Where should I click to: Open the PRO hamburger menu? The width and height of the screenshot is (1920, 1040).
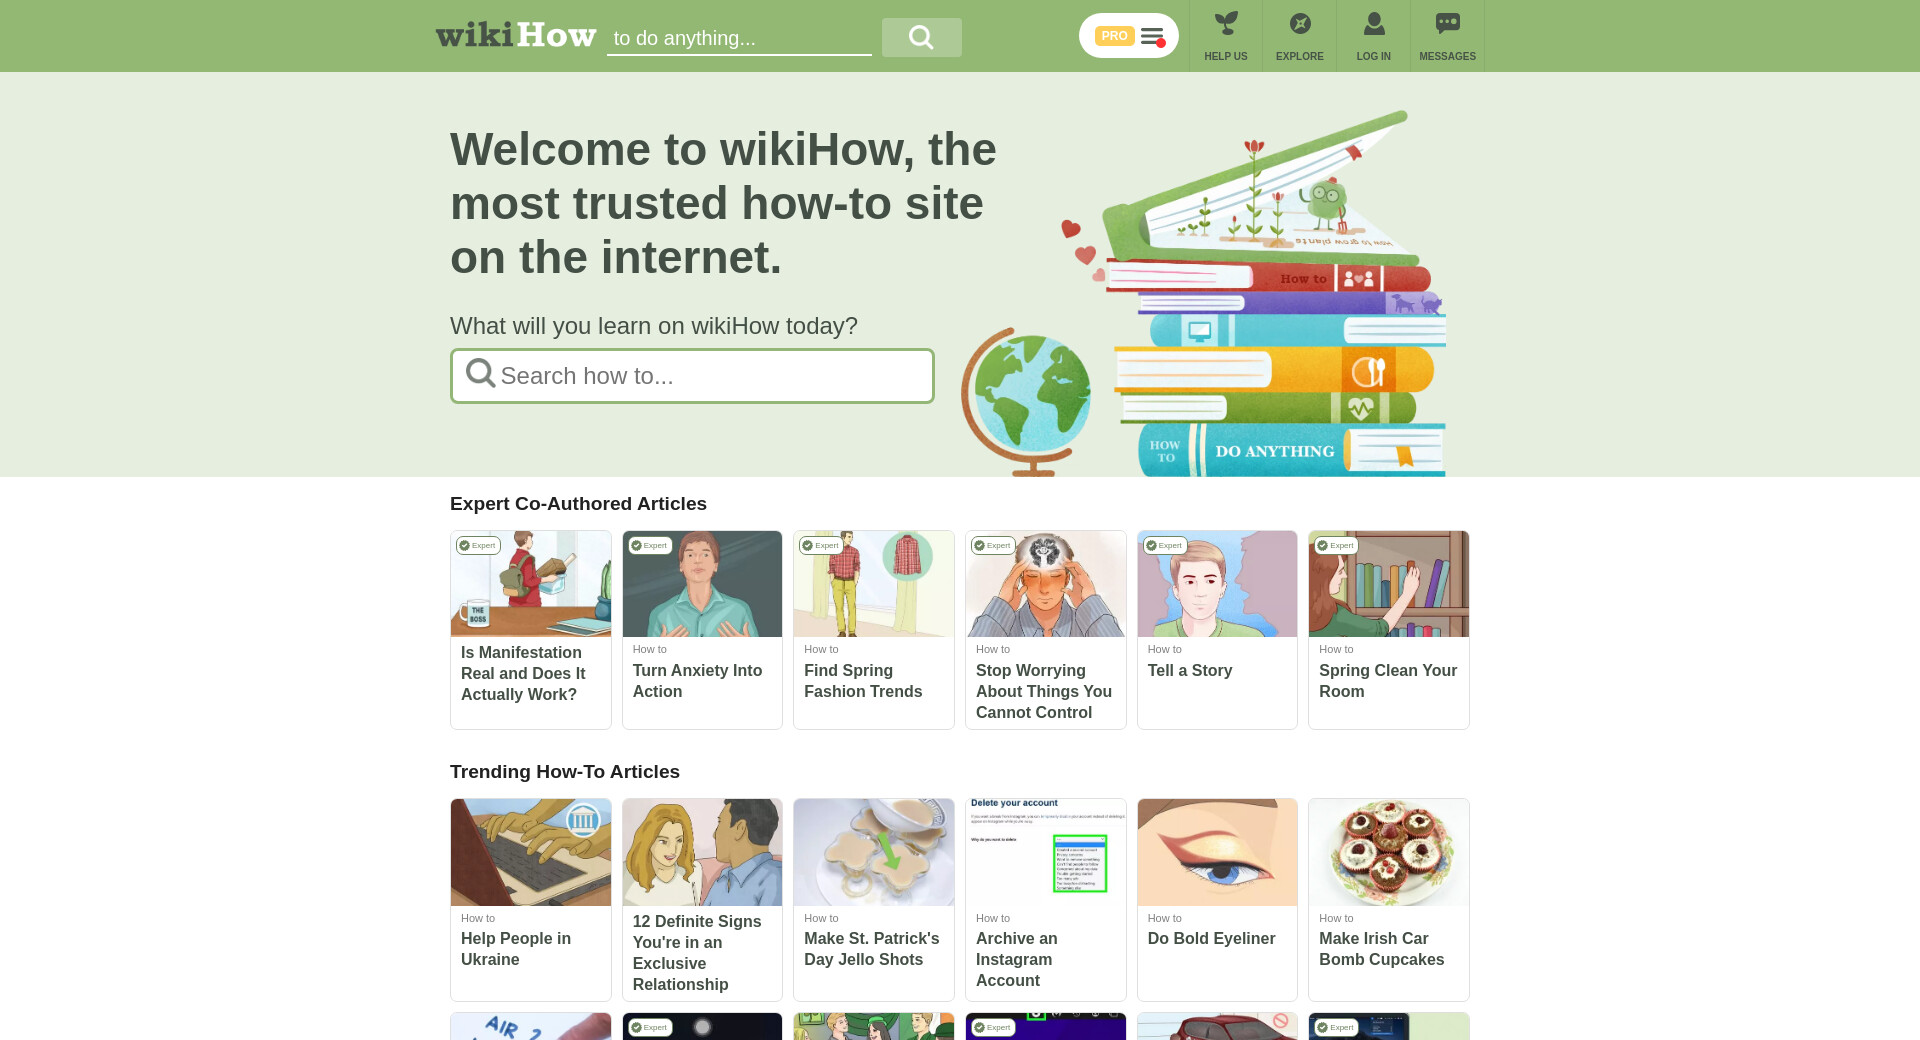click(x=1128, y=36)
